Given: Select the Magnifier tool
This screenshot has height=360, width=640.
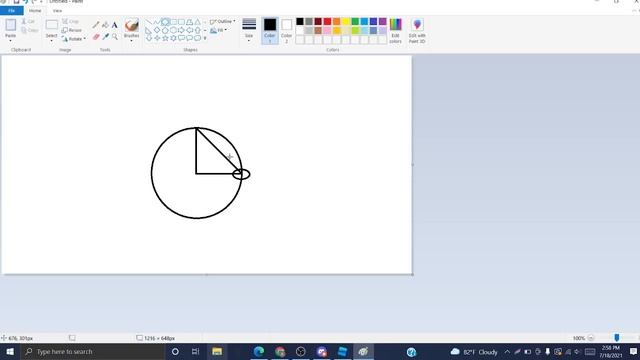Looking at the screenshot, I should point(115,37).
